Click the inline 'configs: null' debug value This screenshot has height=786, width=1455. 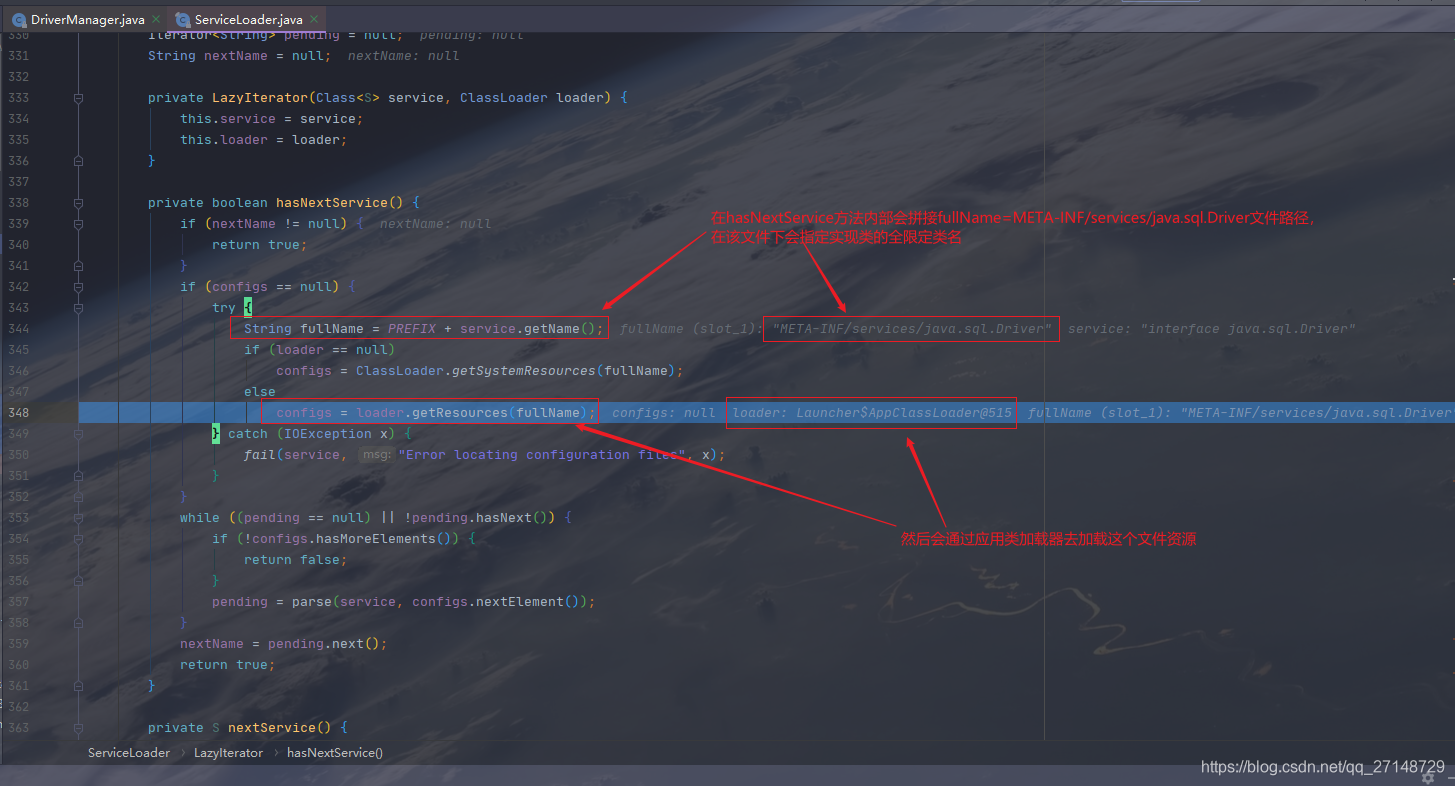[x=664, y=413]
